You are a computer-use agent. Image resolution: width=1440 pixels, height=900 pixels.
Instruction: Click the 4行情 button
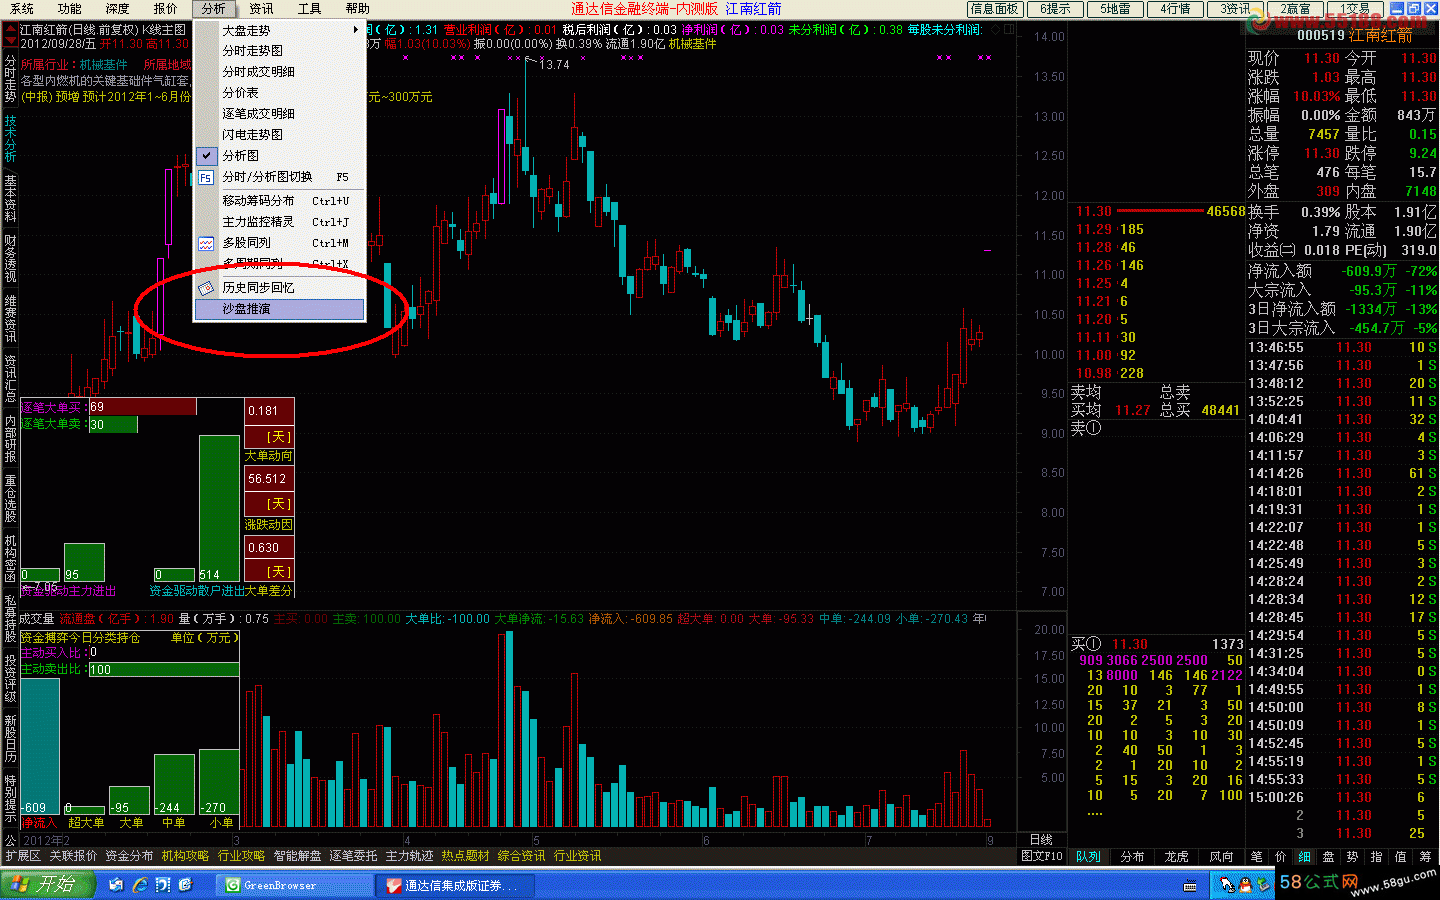pos(1175,9)
